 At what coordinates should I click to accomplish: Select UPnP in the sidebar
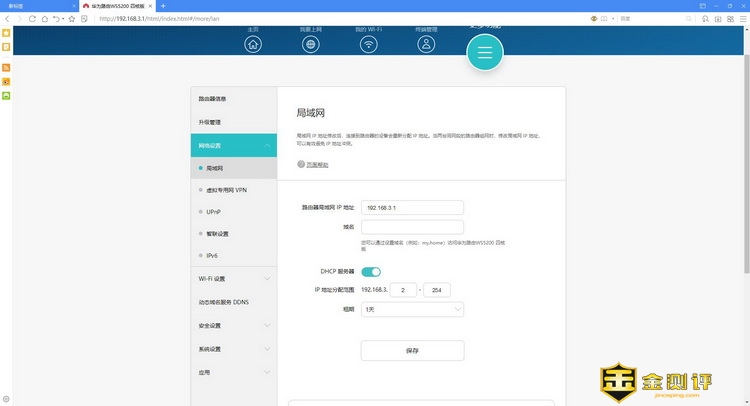pos(213,212)
